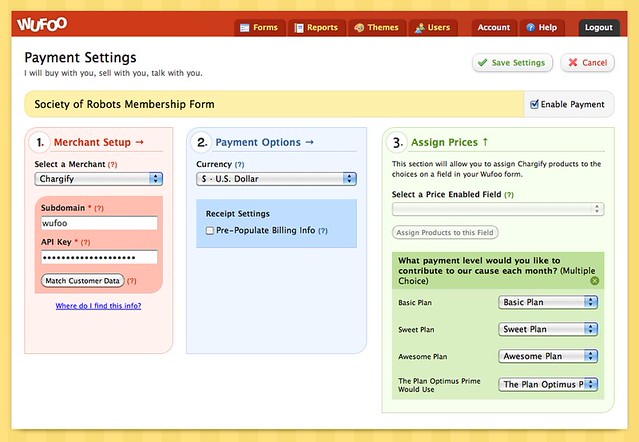The width and height of the screenshot is (639, 442).
Task: Open the Reports tab
Action: (317, 28)
